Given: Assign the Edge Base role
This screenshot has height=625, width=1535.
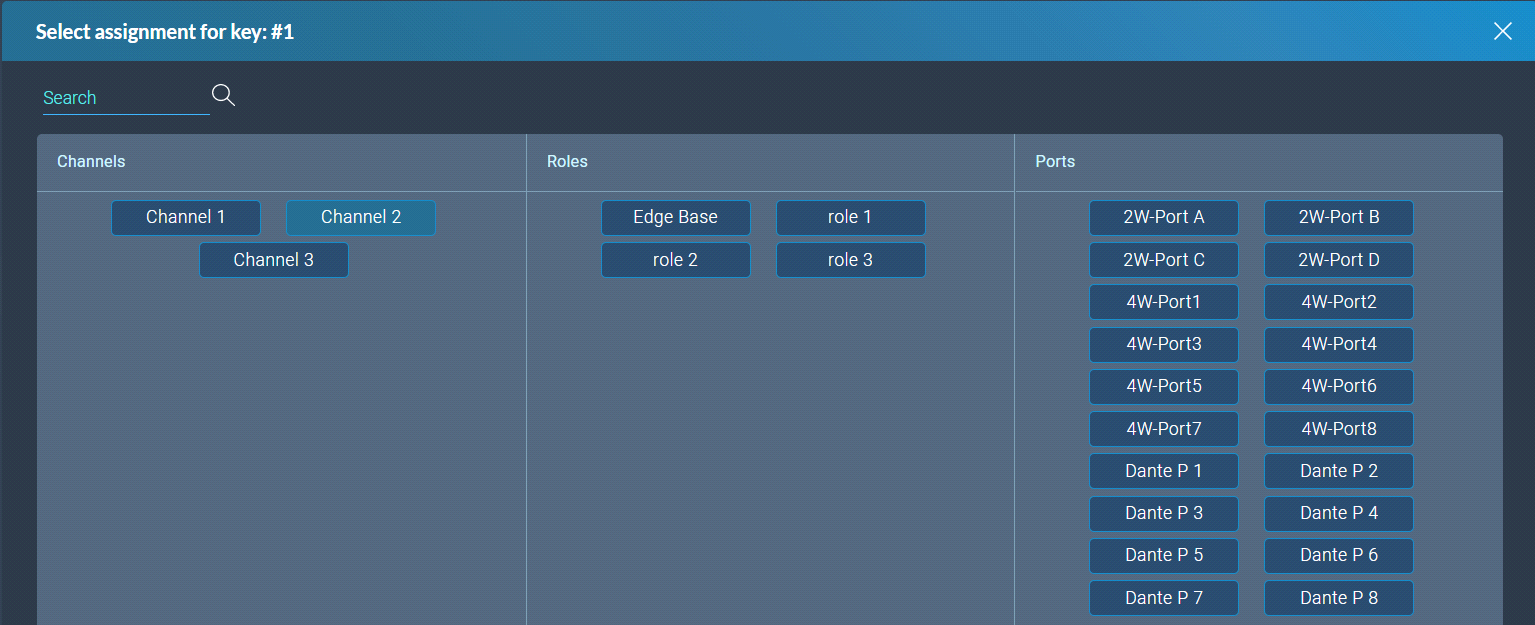Looking at the screenshot, I should [675, 217].
